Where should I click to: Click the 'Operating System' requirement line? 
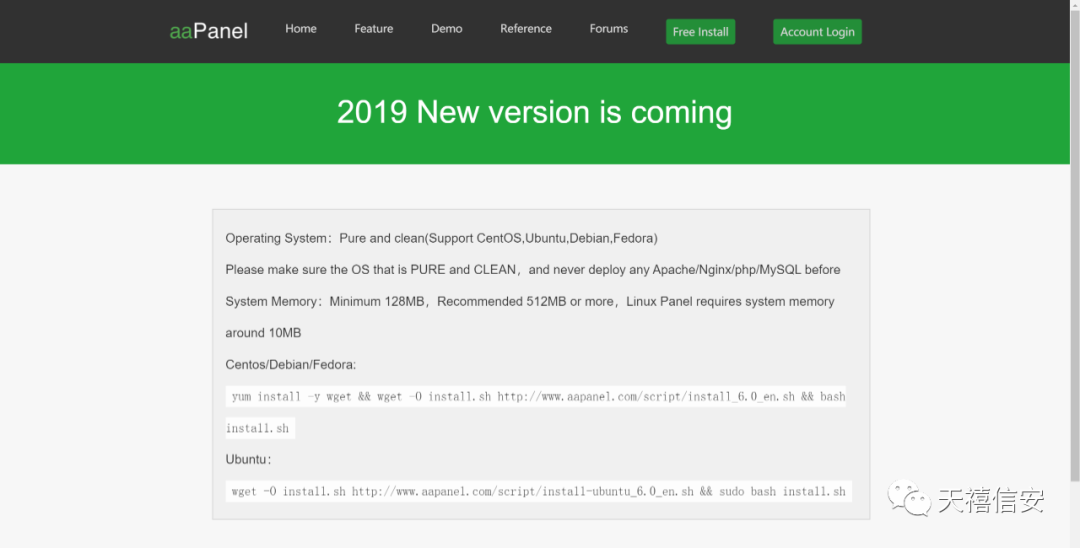pos(442,238)
